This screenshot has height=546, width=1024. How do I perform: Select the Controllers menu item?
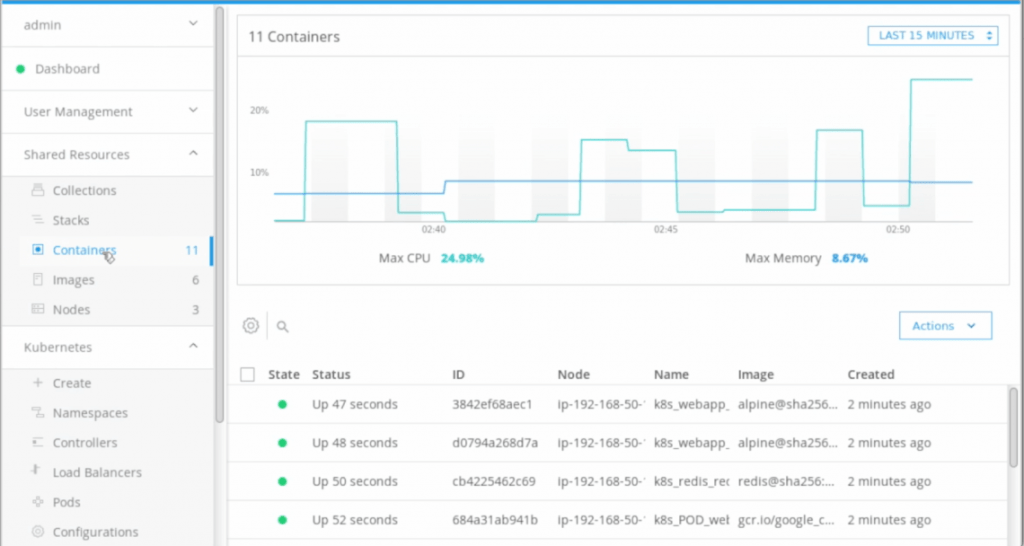pyautogui.click(x=85, y=443)
